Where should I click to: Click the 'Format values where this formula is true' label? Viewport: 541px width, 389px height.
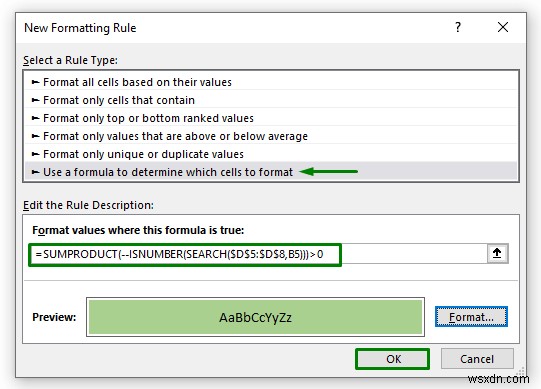tap(138, 230)
